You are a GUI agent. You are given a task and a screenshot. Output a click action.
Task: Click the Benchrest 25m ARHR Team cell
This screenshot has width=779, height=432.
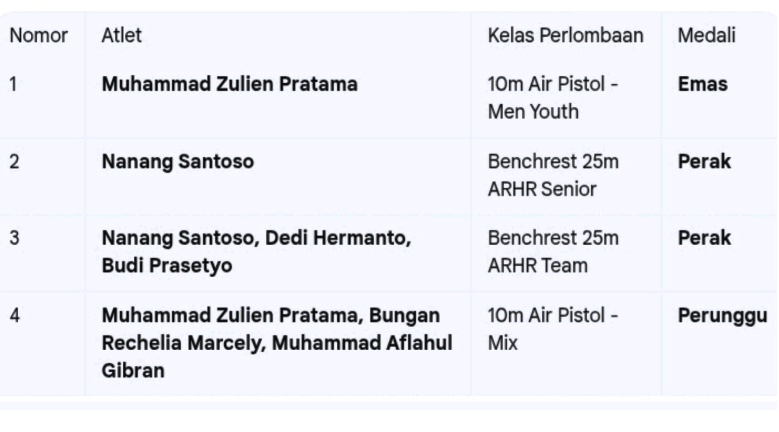553,252
